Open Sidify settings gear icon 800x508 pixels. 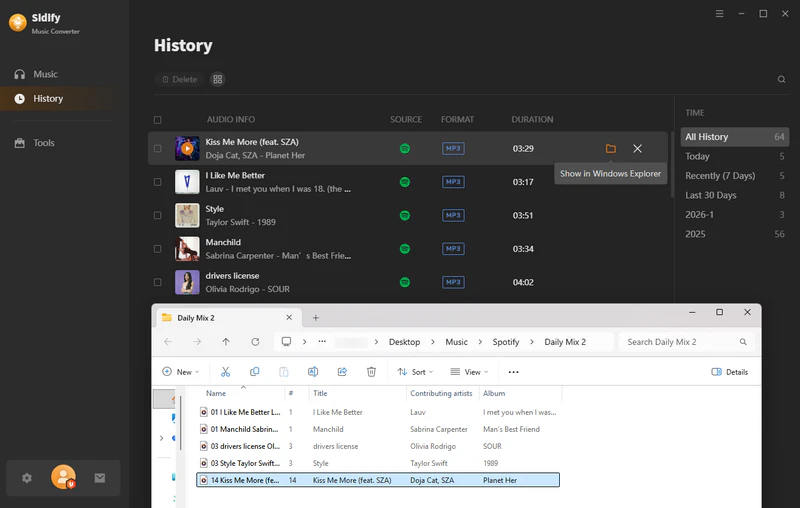27,478
